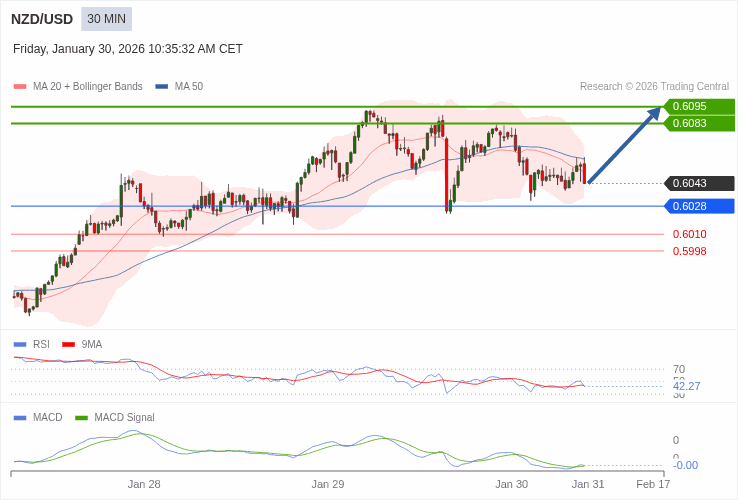Click the NZD/USD pair title
The image size is (738, 500).
click(x=42, y=19)
